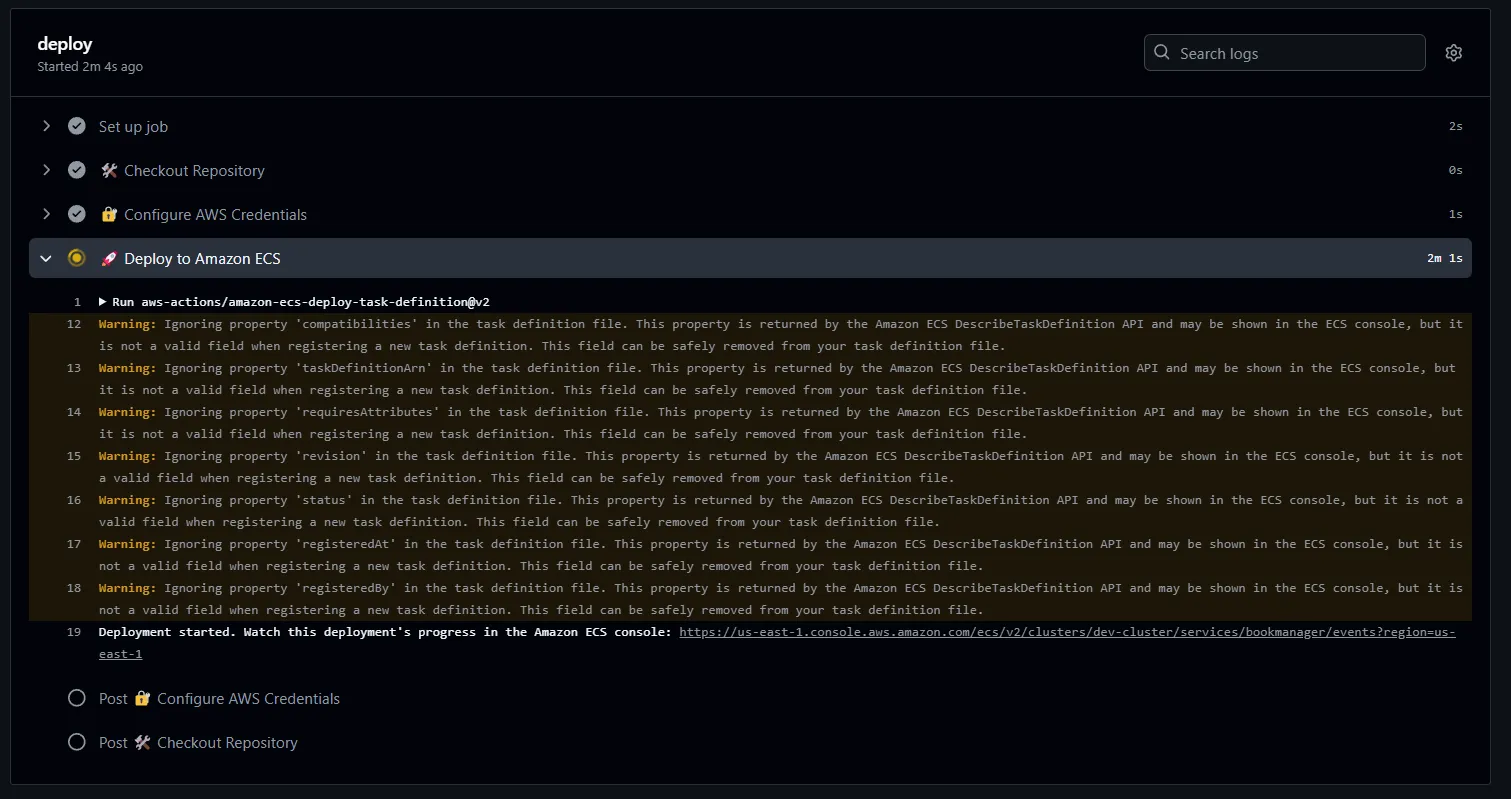Expand the Configure AWS Credentials step chevron
The image size is (1511, 799).
click(x=46, y=214)
